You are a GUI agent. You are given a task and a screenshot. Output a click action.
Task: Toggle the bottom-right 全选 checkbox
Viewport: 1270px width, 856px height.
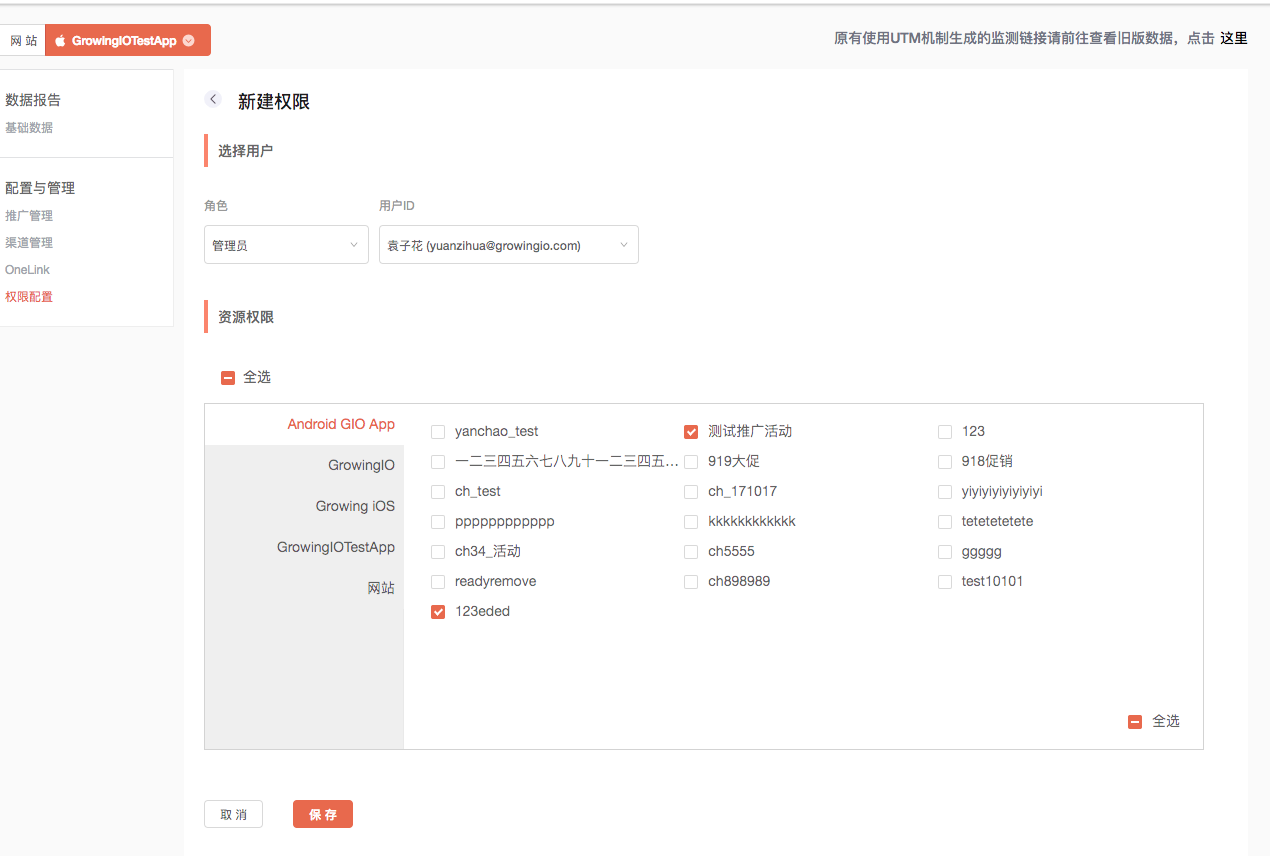(1135, 722)
